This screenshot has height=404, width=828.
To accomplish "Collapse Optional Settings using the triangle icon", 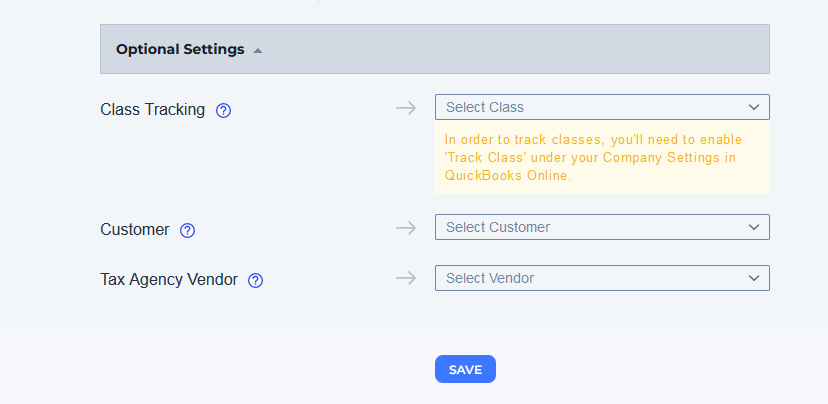I will (x=258, y=51).
